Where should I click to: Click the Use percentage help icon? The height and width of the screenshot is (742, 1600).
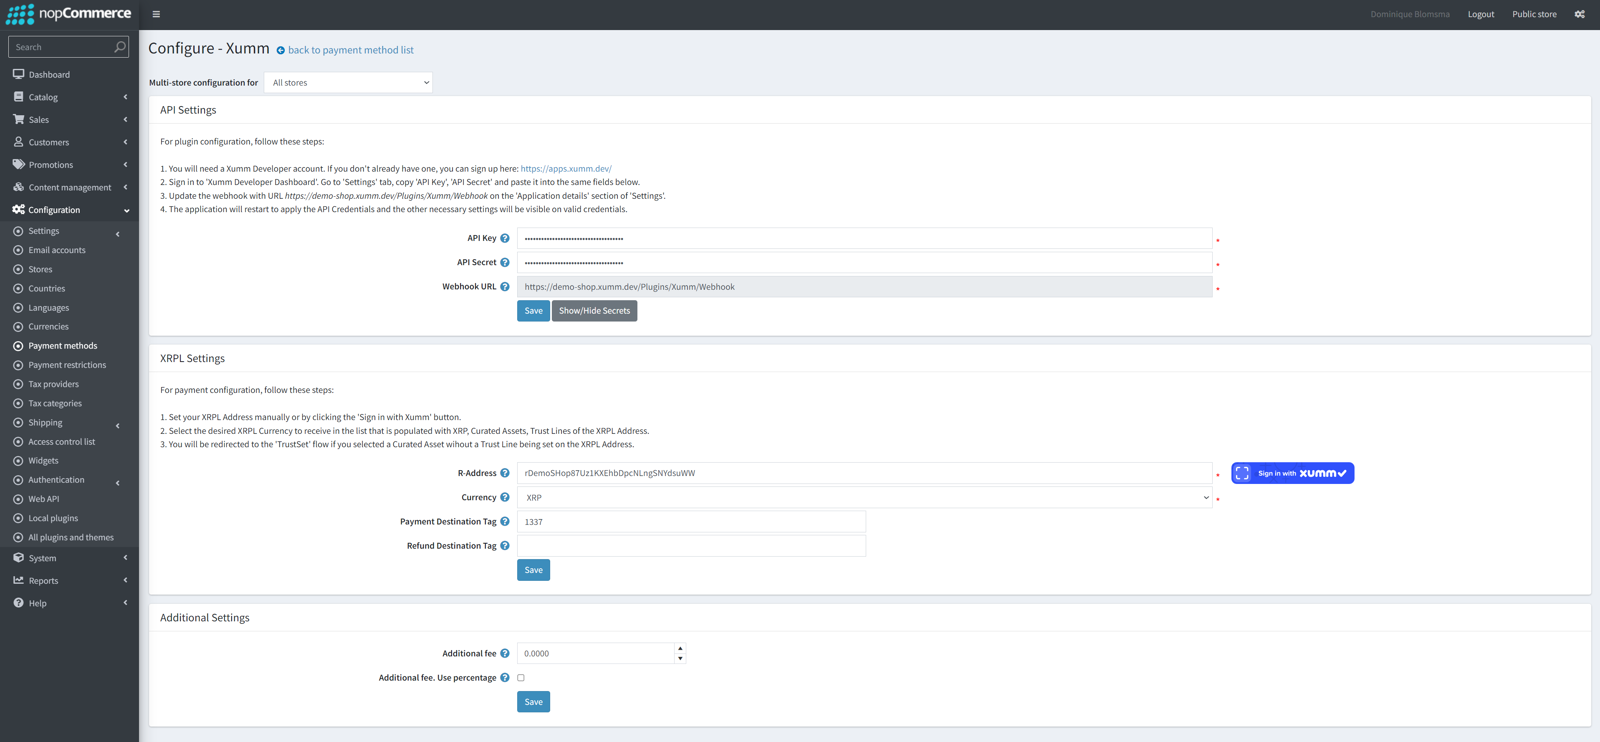coord(505,678)
